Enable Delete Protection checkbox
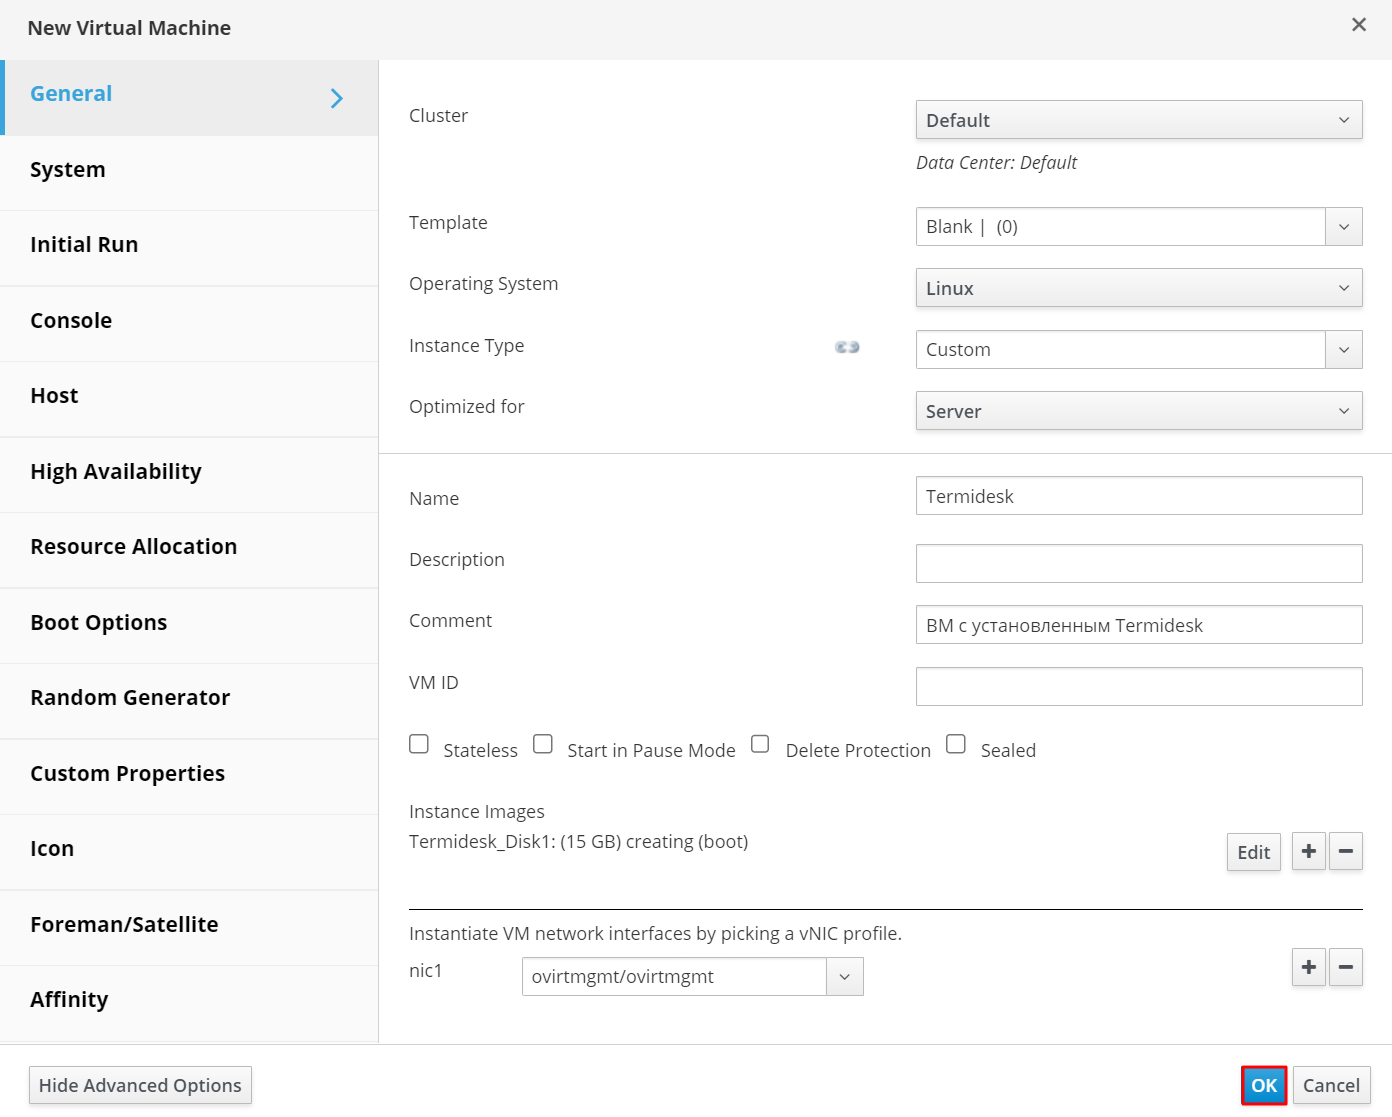The image size is (1392, 1117). point(760,744)
